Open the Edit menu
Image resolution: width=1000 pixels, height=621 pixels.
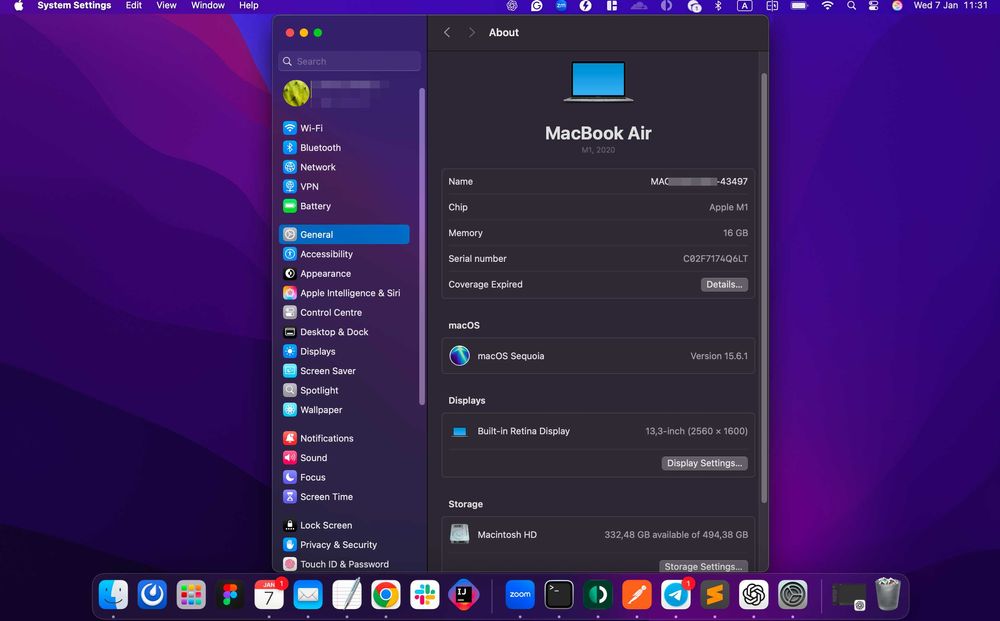(x=134, y=6)
